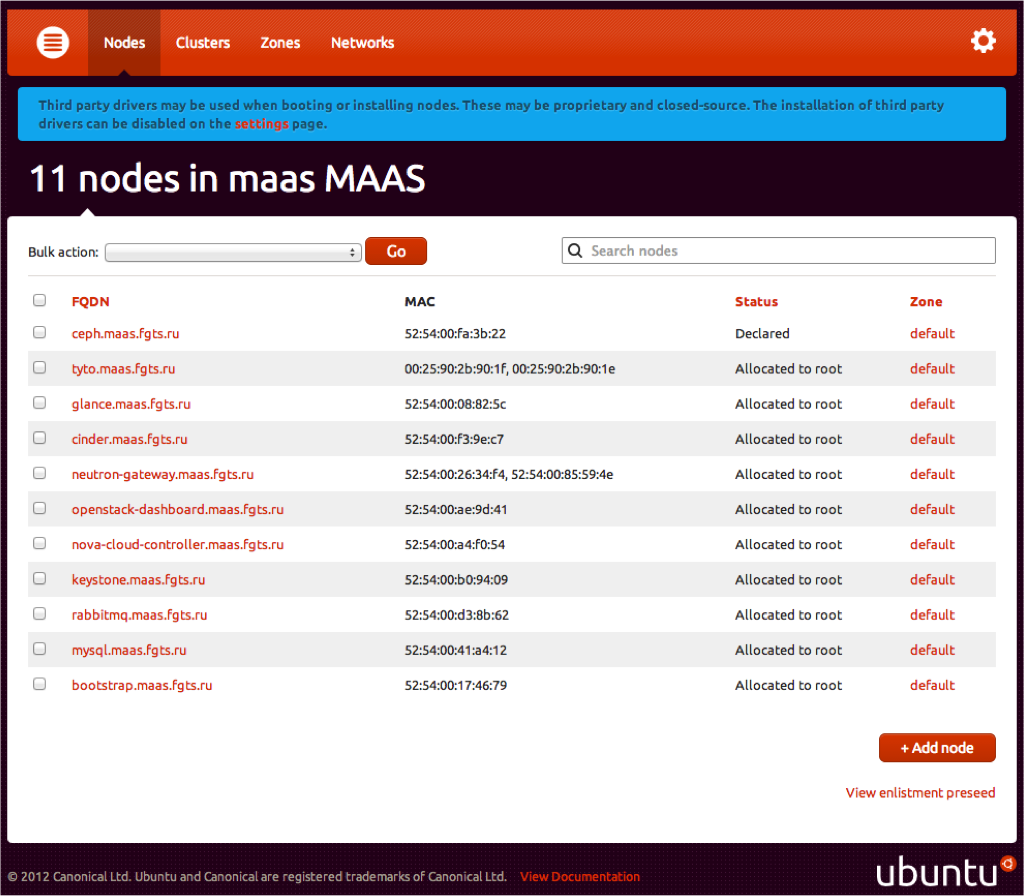
Task: Click MAC 52:54:00:fa:3b:22
Action: [x=455, y=334]
